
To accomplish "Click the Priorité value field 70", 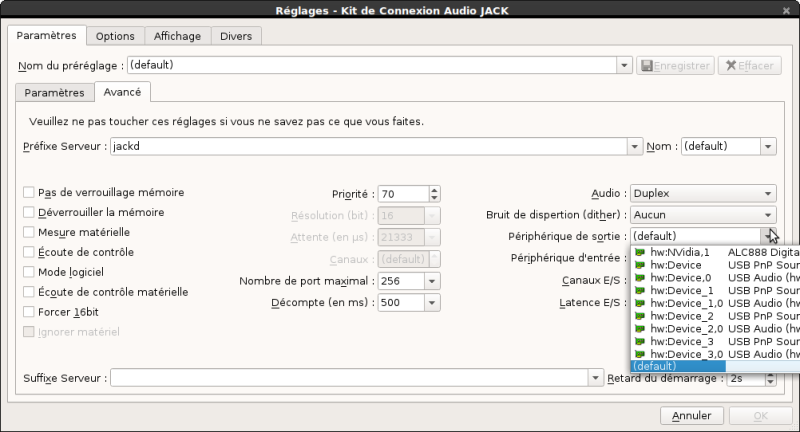I will [403, 194].
